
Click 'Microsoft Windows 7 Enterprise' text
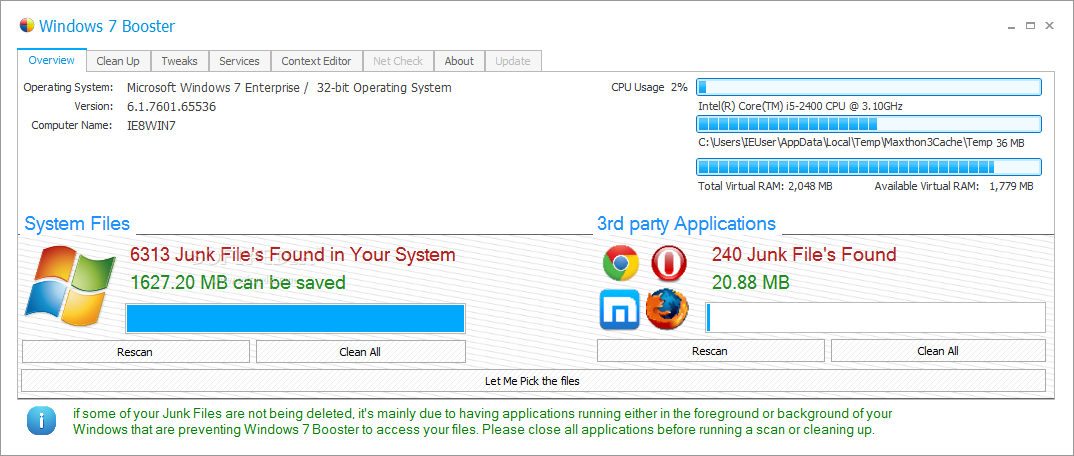[x=213, y=88]
